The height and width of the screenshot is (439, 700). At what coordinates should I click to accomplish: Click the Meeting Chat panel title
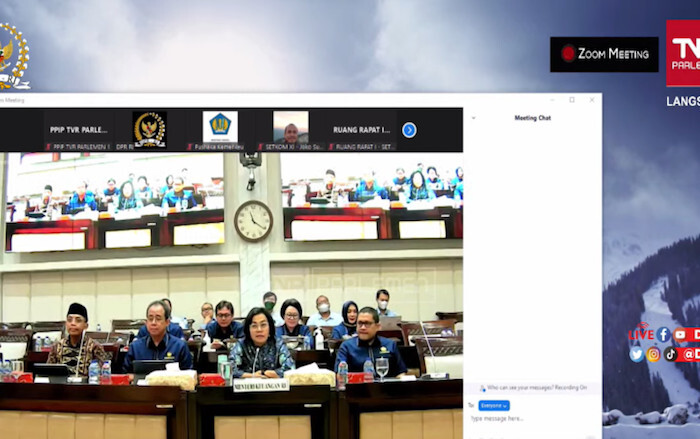(533, 118)
